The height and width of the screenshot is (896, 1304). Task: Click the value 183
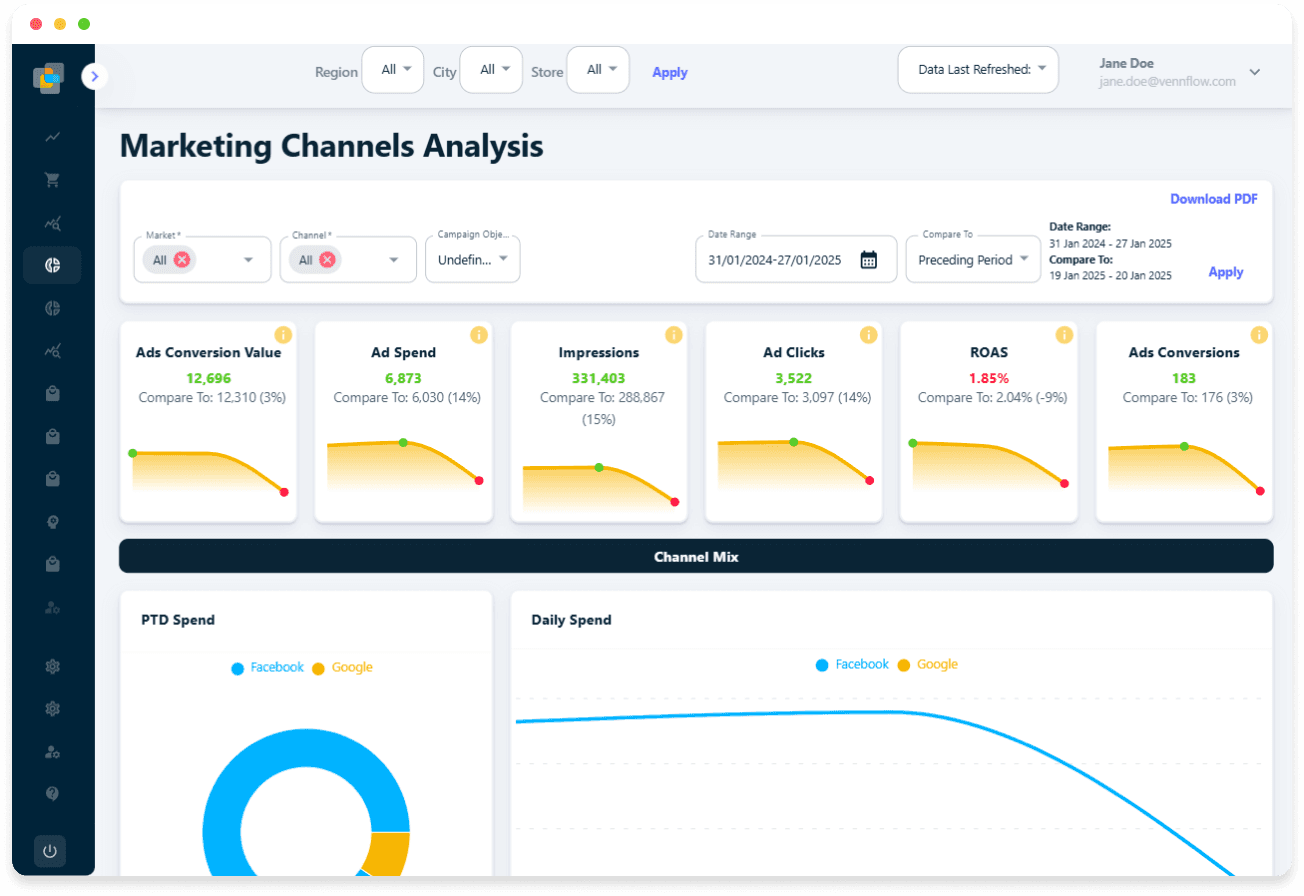1184,378
